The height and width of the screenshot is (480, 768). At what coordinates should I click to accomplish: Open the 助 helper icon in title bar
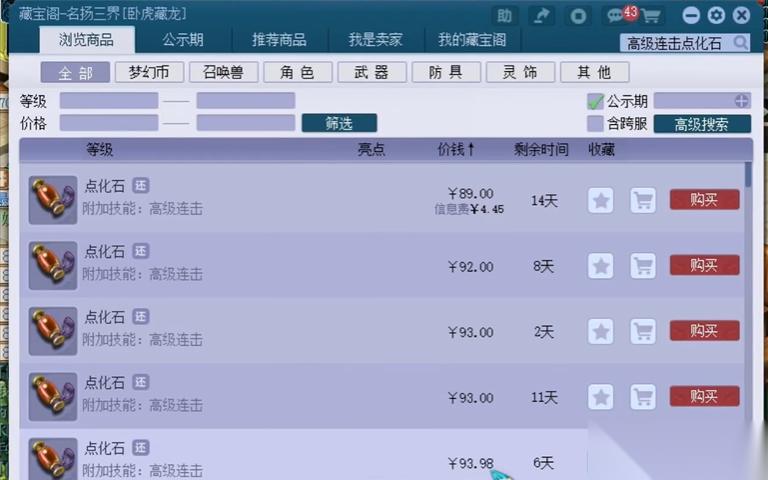click(504, 16)
